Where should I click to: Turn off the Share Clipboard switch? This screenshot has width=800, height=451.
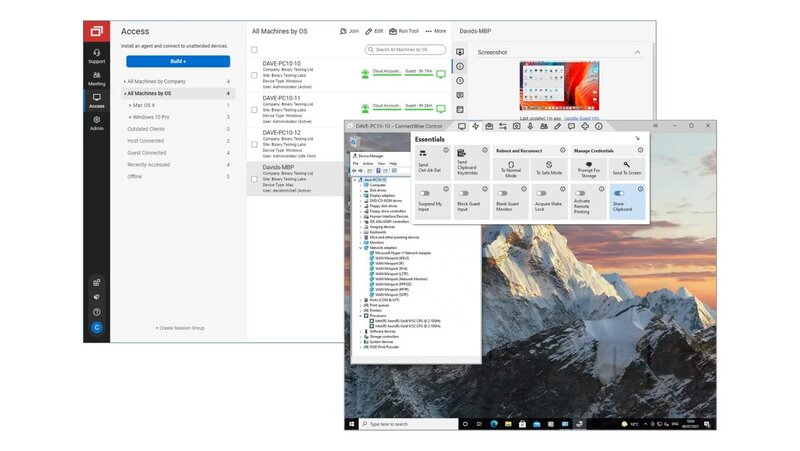(619, 193)
